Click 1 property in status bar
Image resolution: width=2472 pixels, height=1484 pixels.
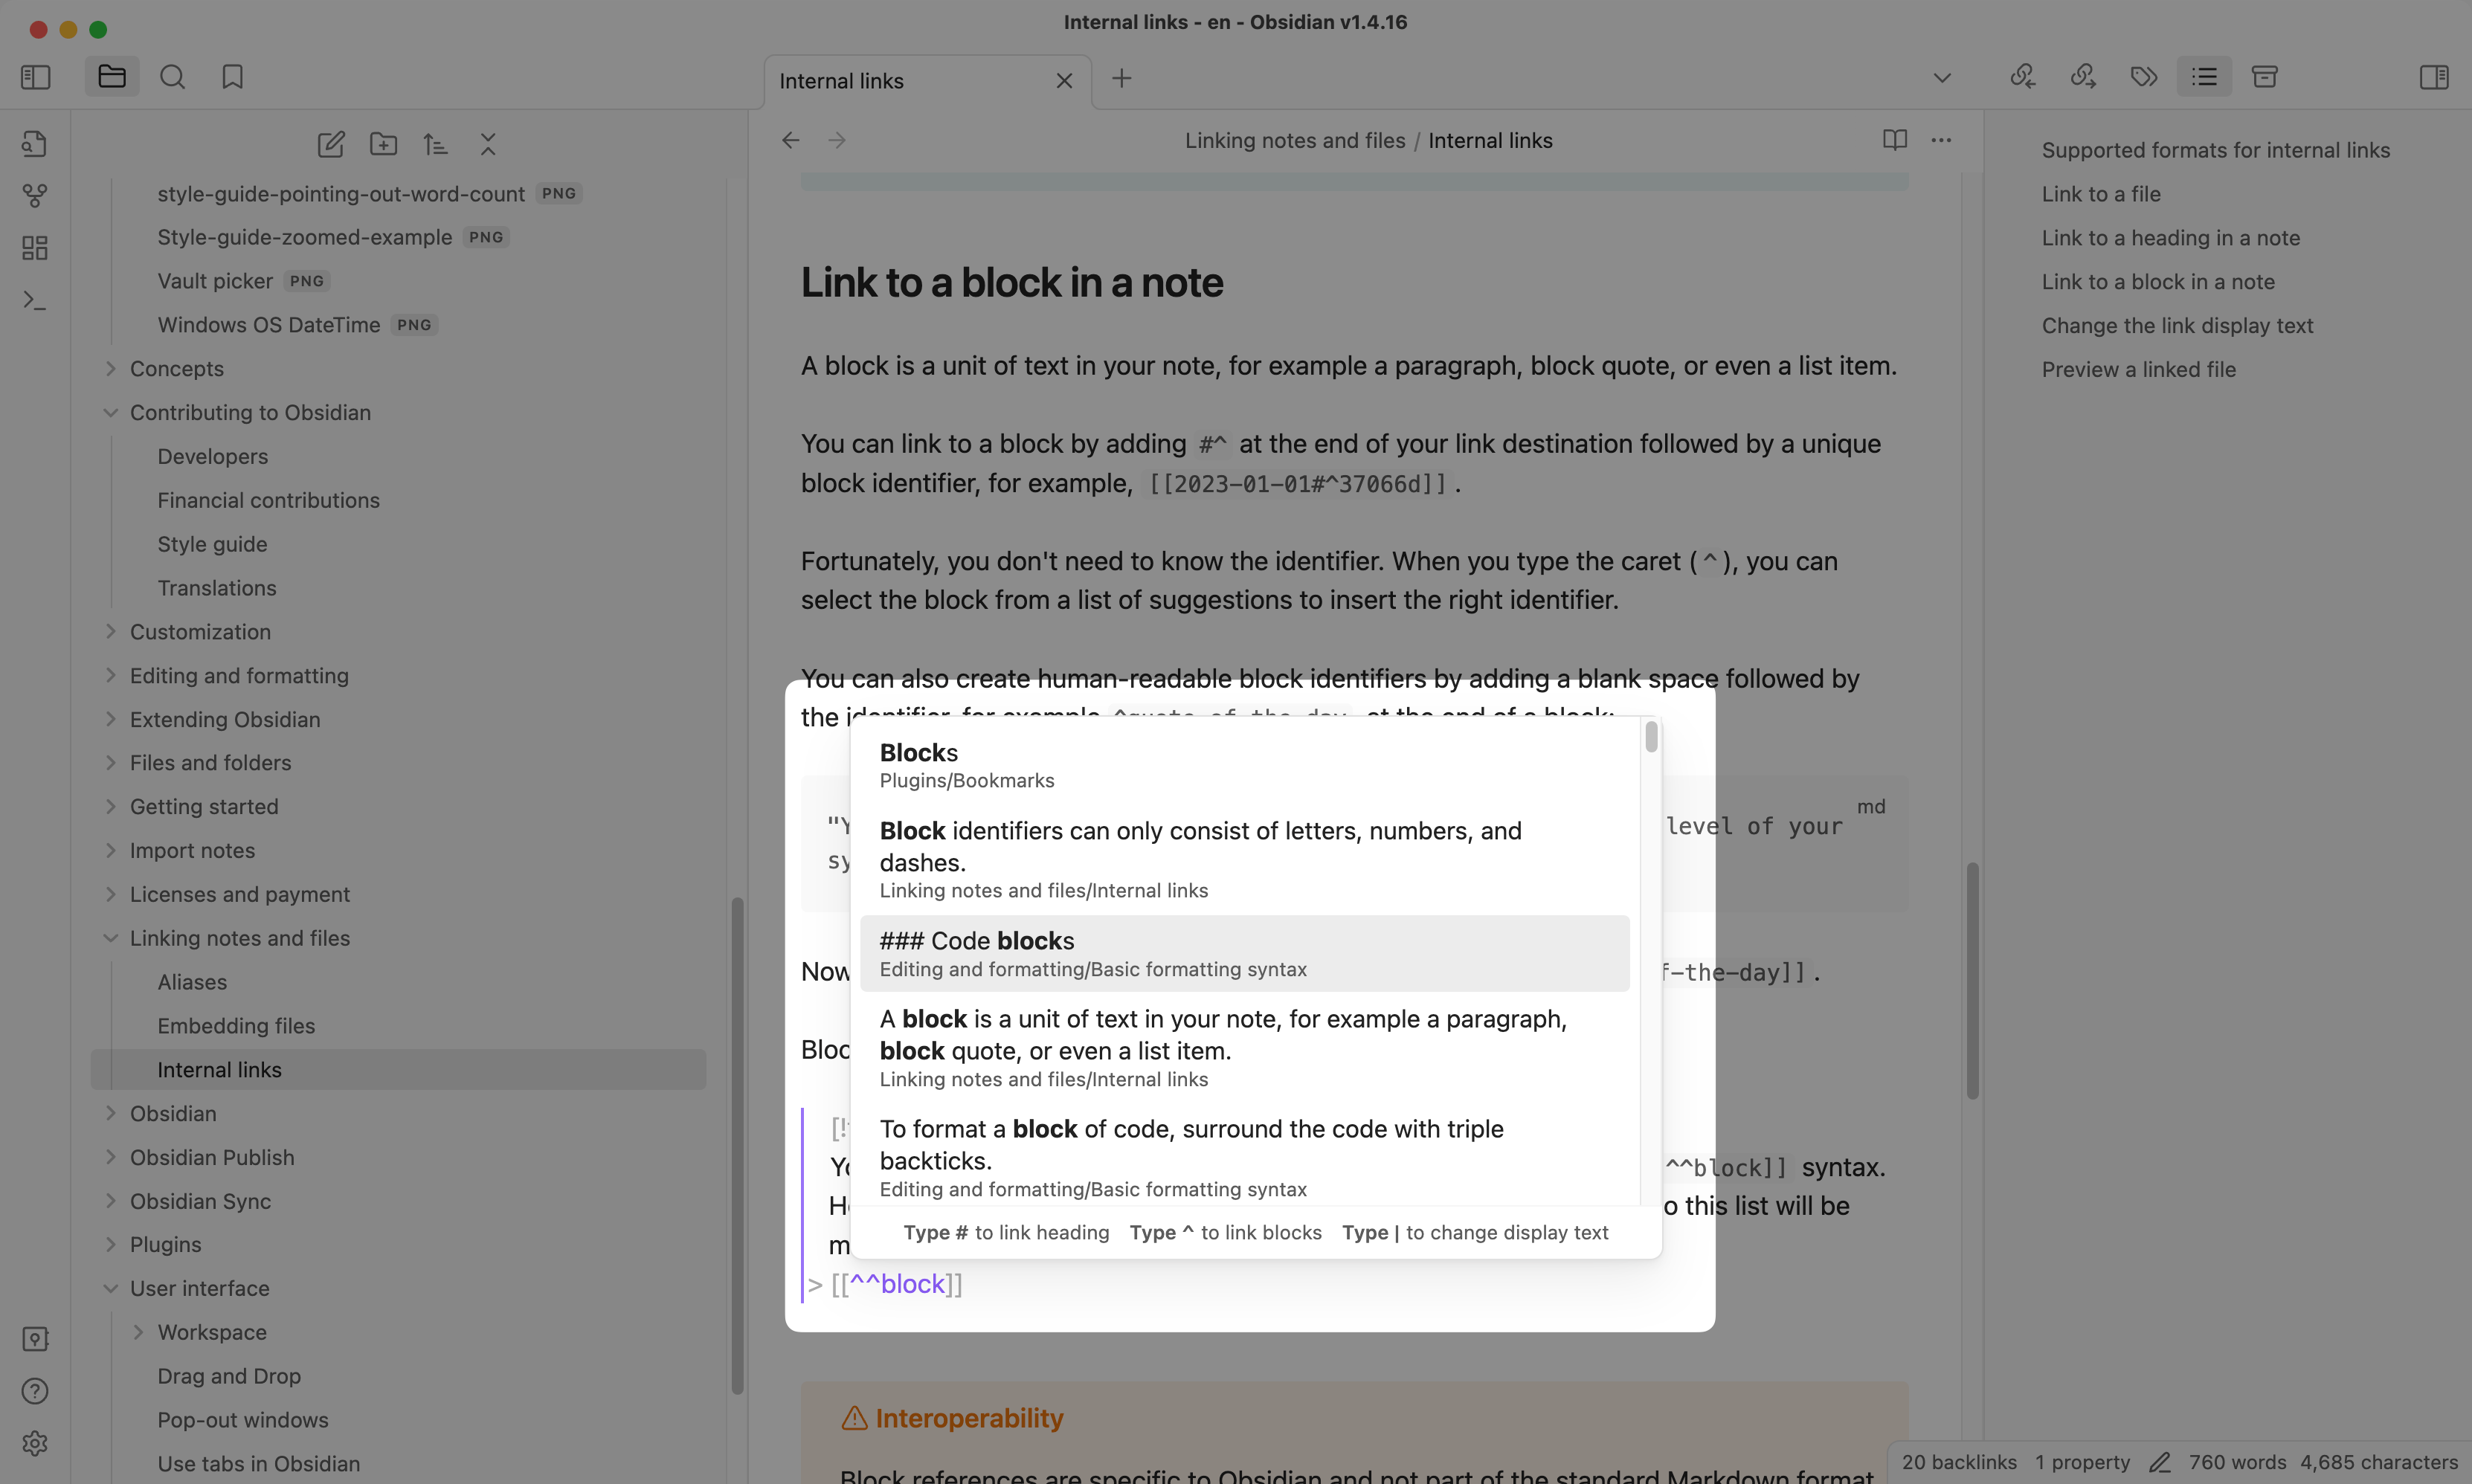(2083, 1462)
